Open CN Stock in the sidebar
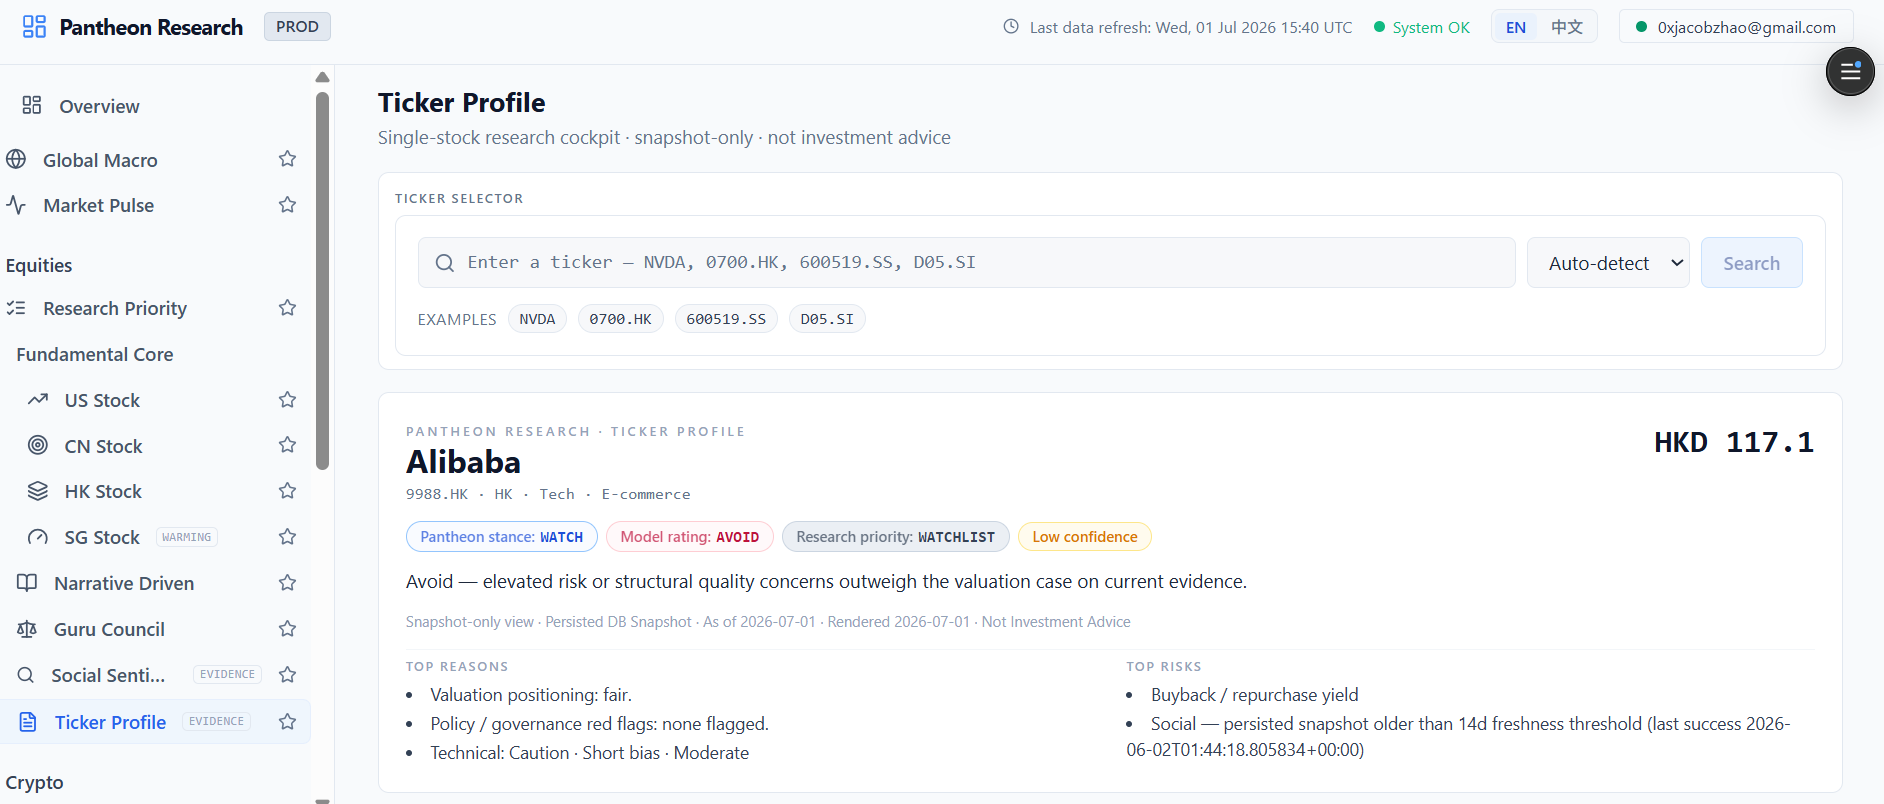 103,446
